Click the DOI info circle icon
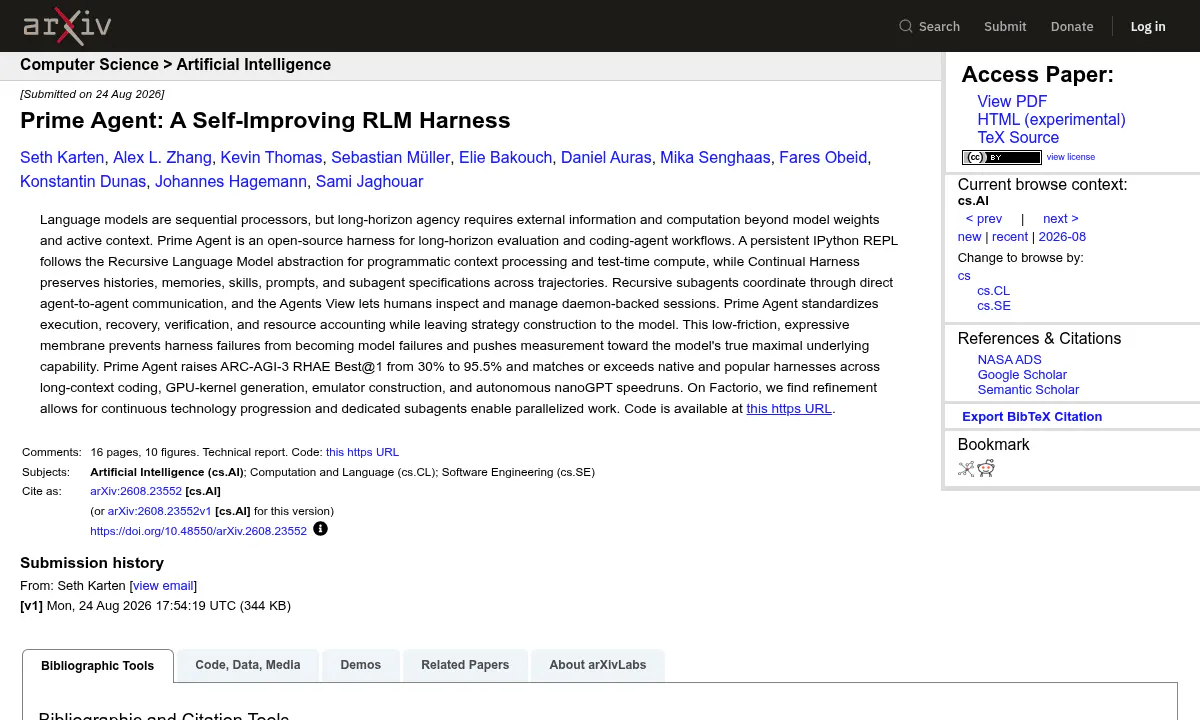 [320, 529]
